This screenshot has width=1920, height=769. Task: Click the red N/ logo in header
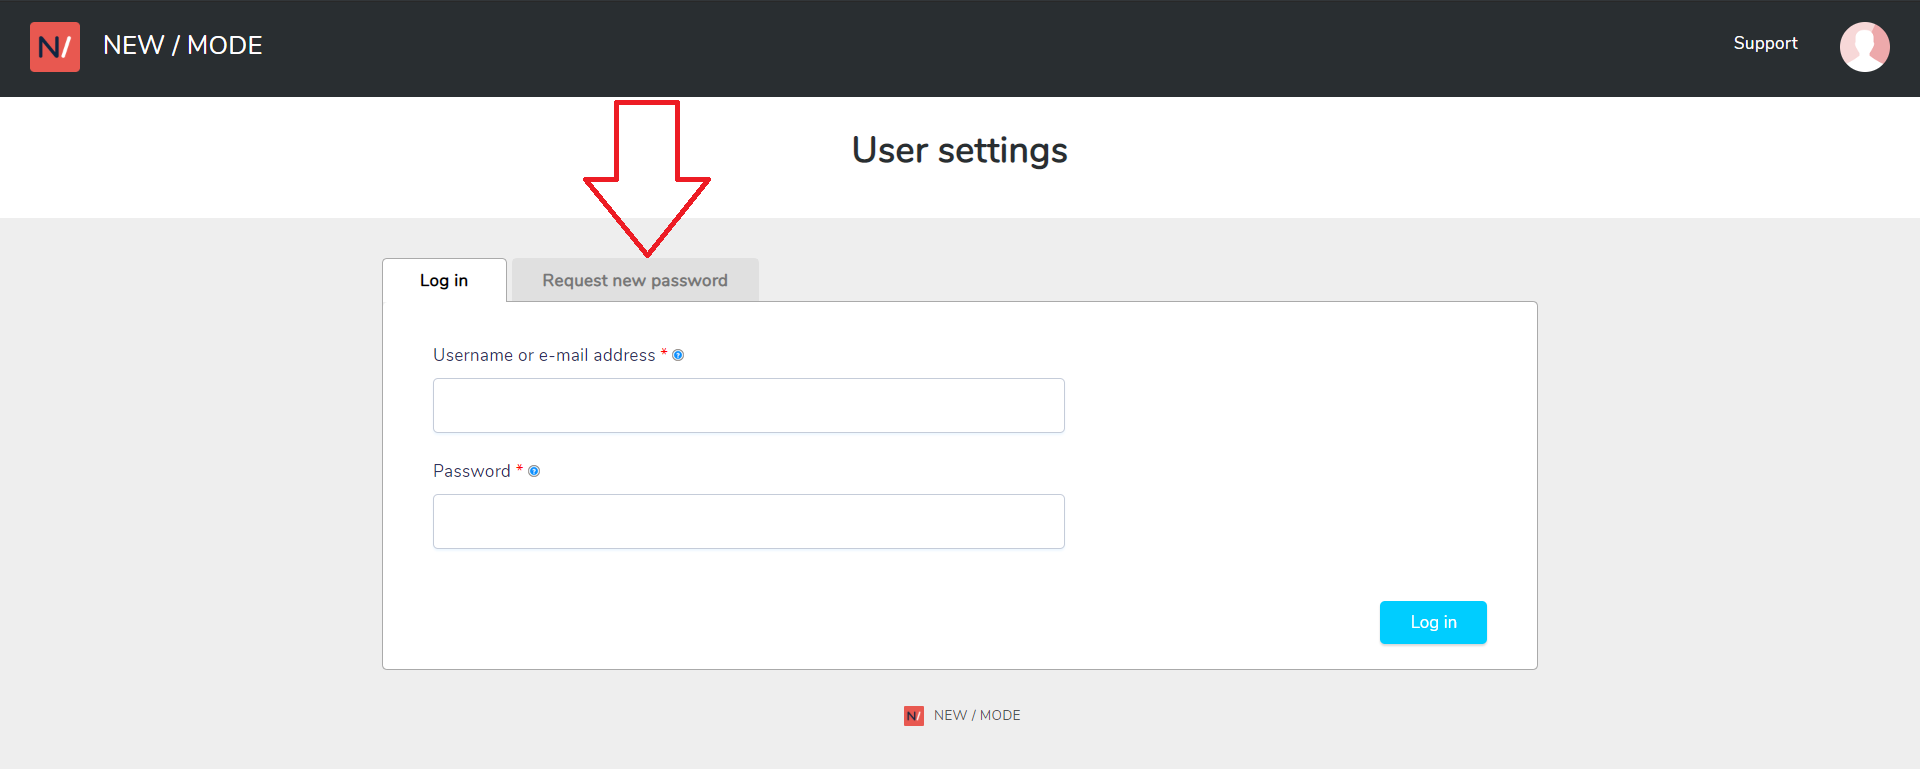[x=55, y=47]
